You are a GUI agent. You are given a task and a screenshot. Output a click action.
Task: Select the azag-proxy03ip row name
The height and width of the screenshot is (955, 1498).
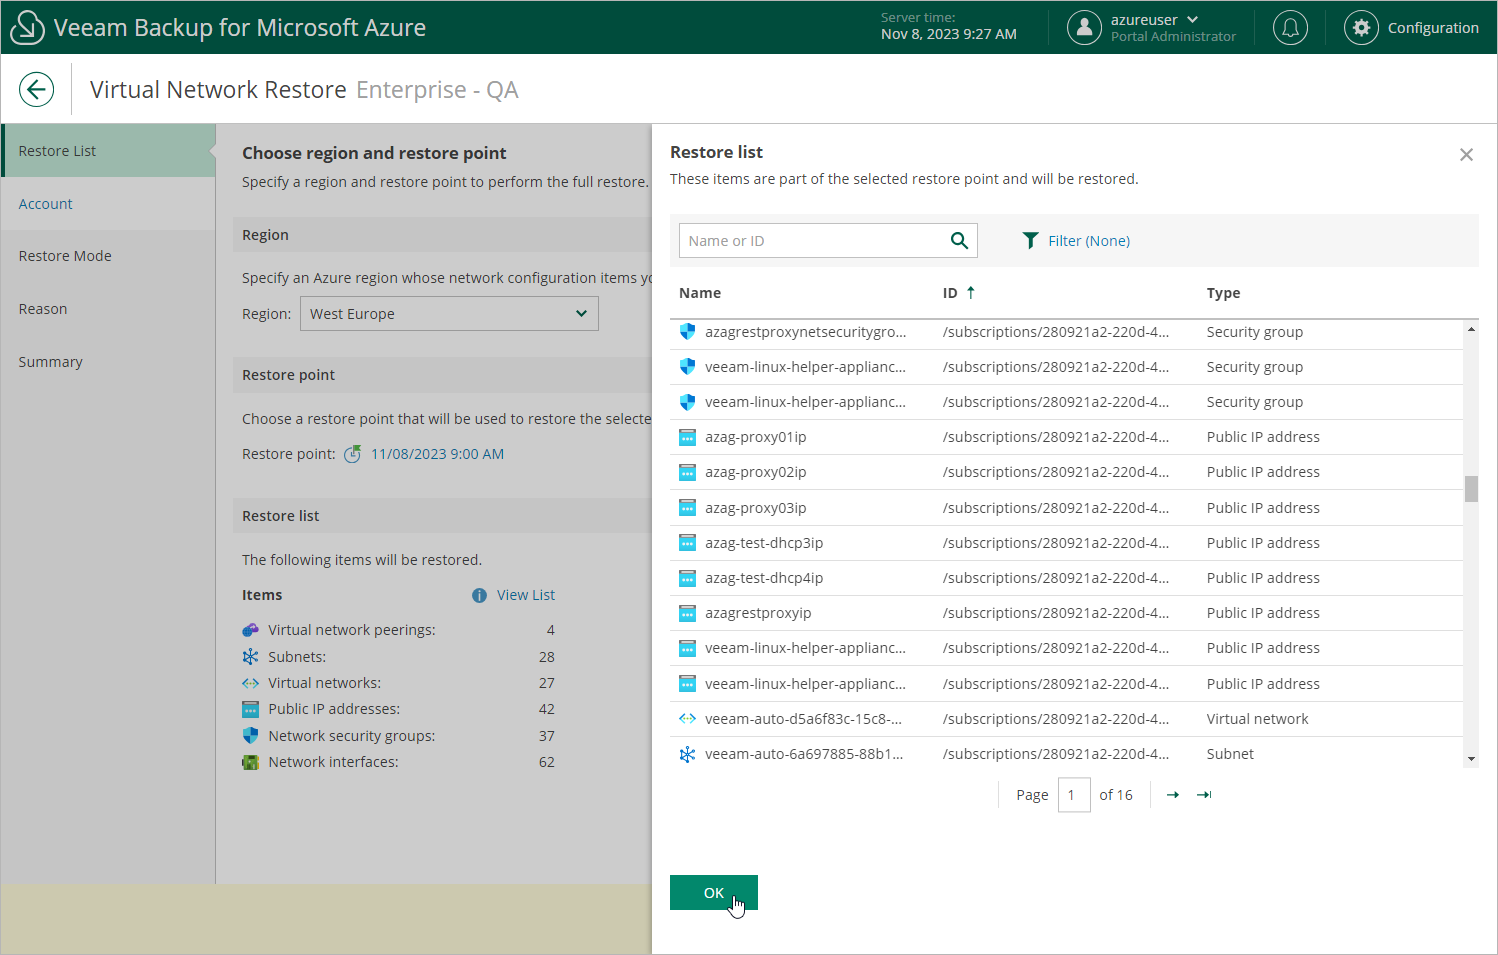pyautogui.click(x=755, y=508)
